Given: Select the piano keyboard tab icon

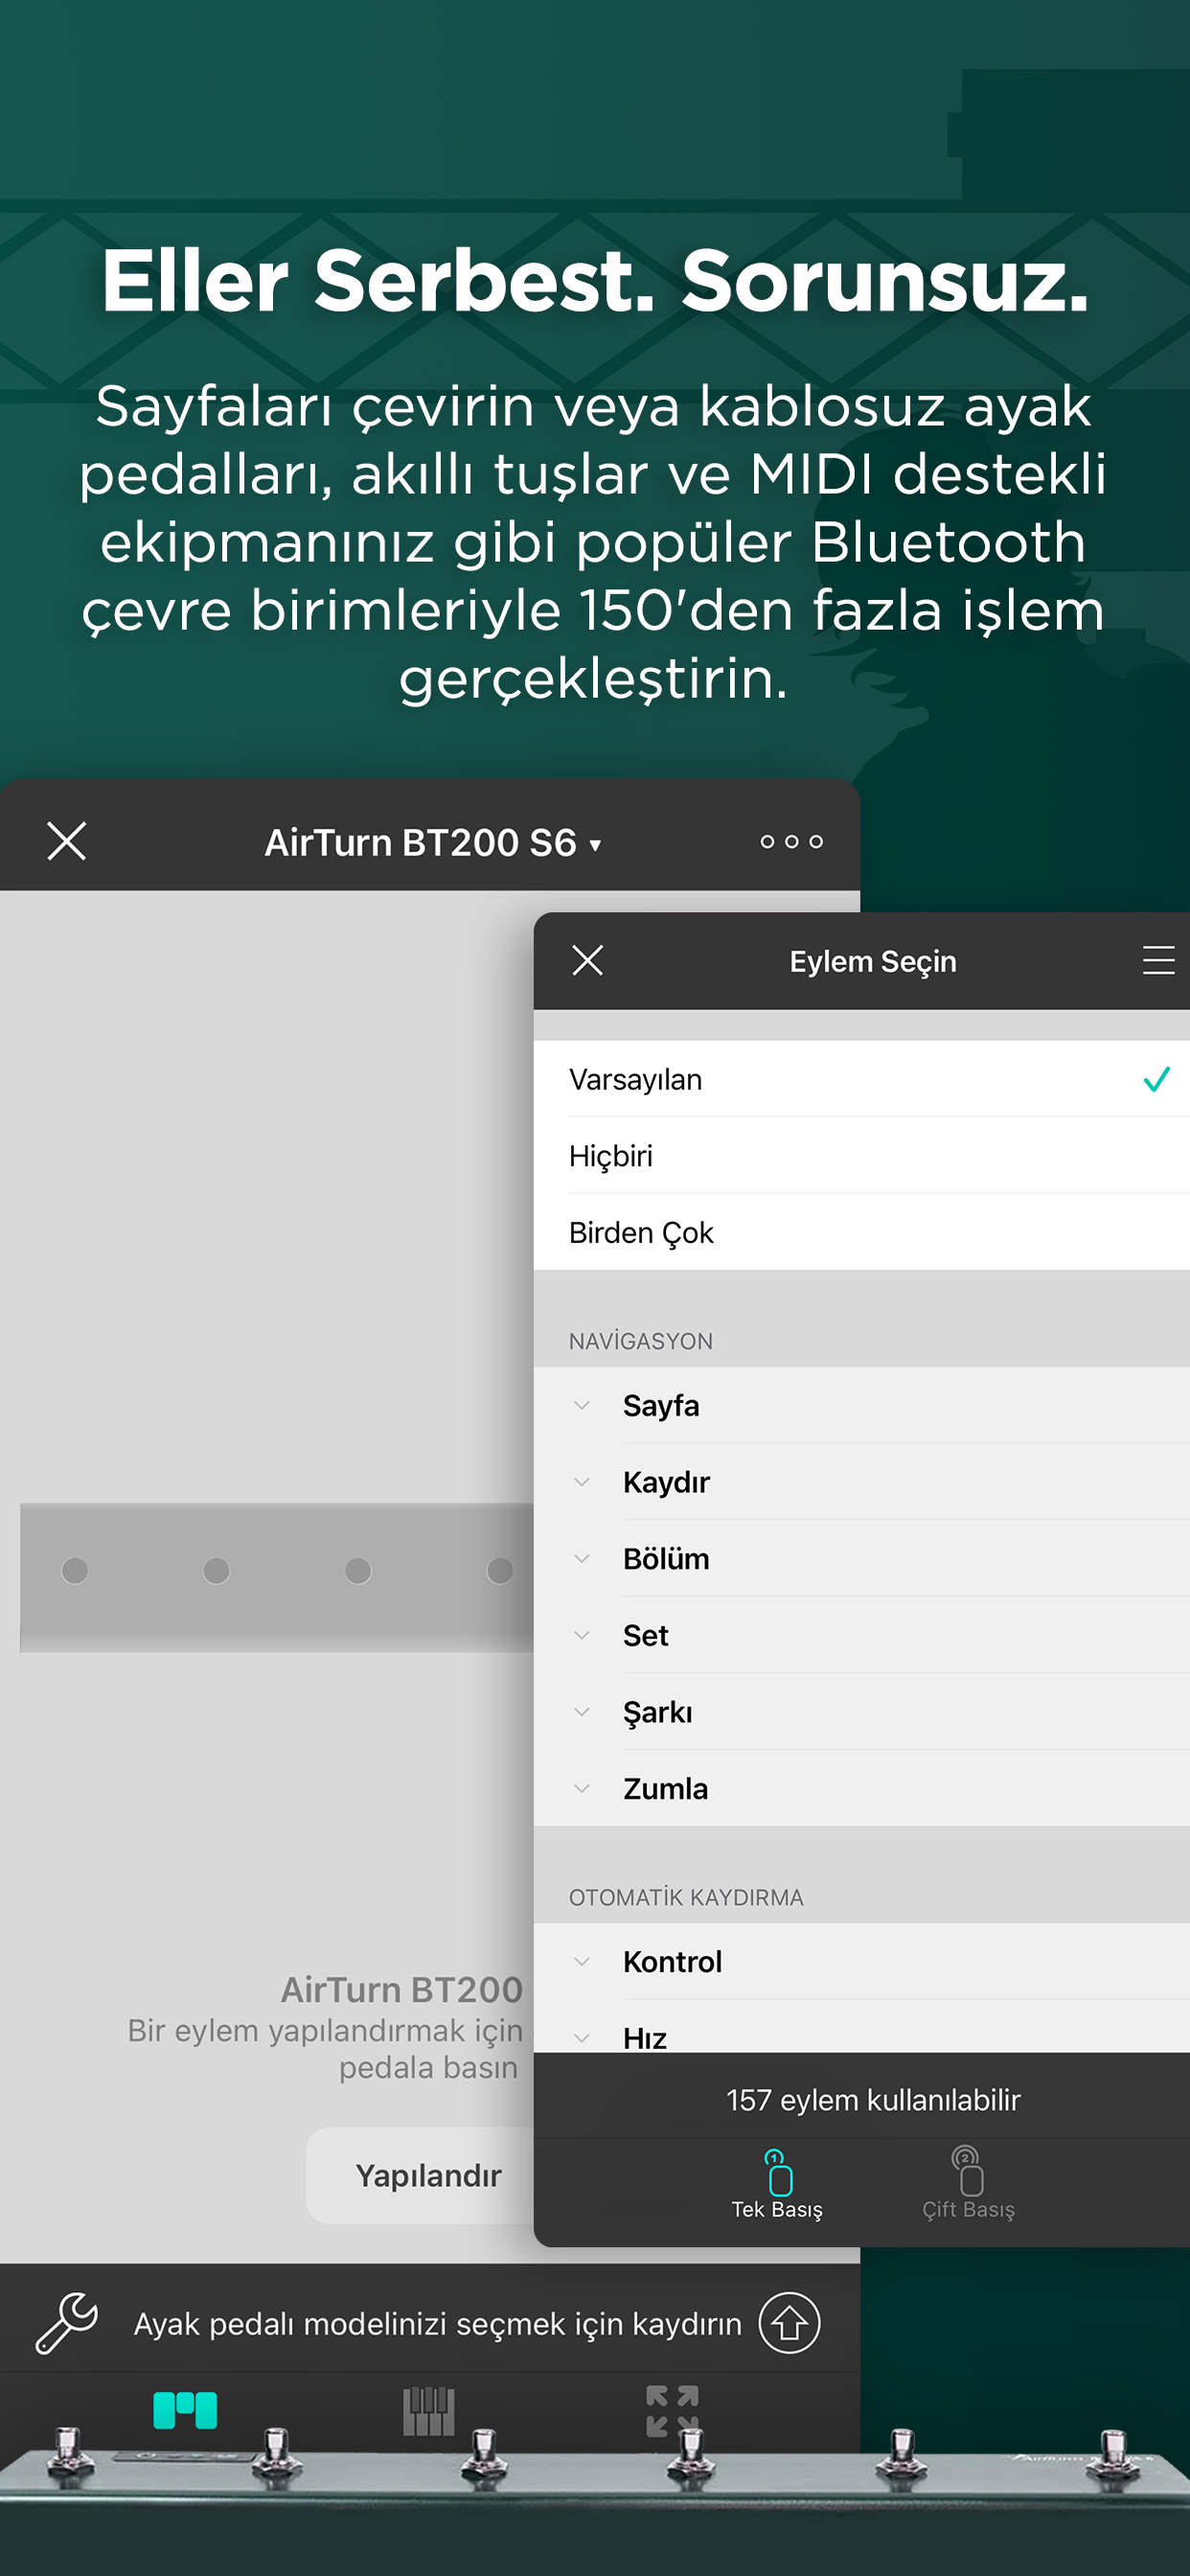Looking at the screenshot, I should (428, 2411).
